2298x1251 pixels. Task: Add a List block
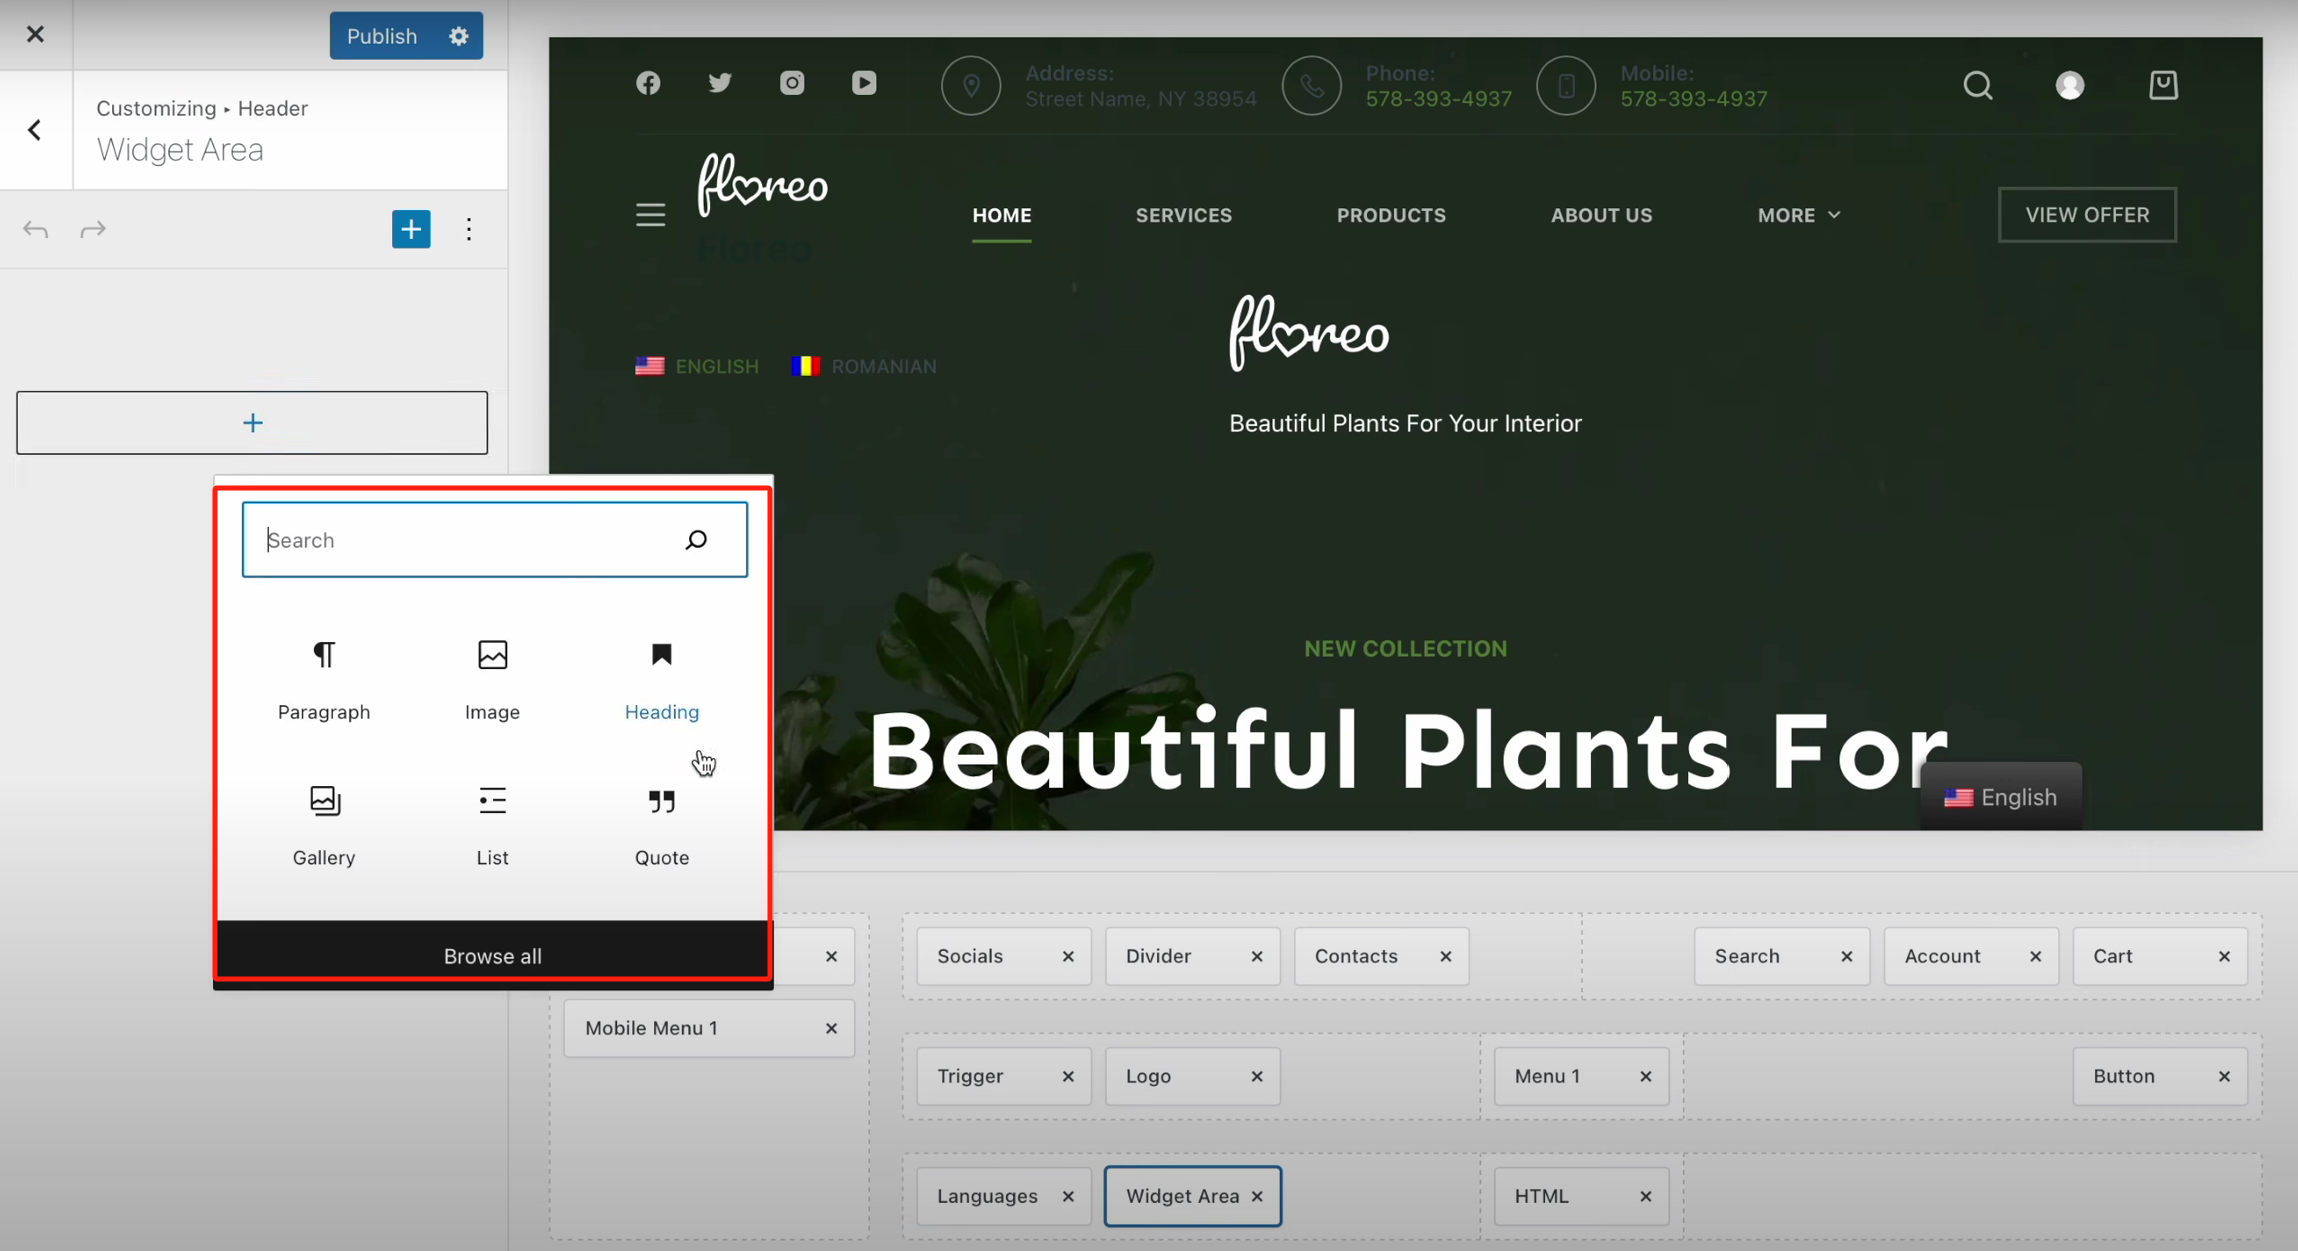(492, 825)
